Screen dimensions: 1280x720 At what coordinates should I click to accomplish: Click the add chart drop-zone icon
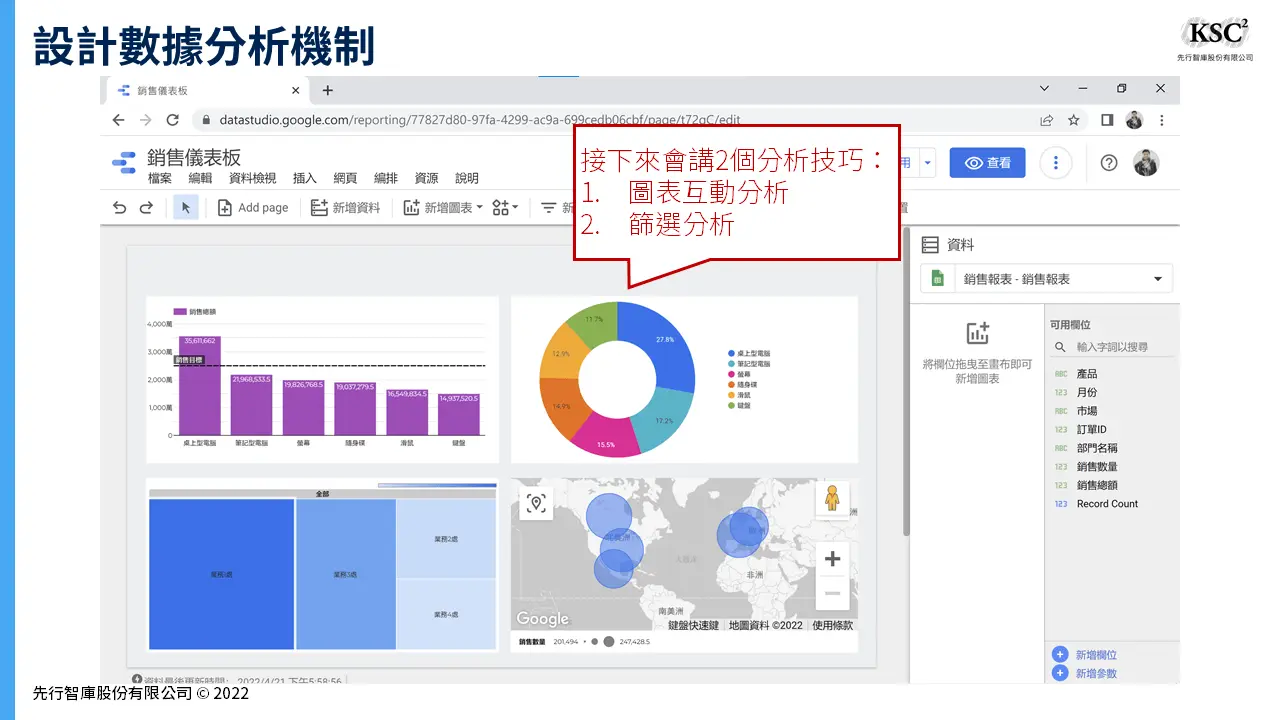977,334
